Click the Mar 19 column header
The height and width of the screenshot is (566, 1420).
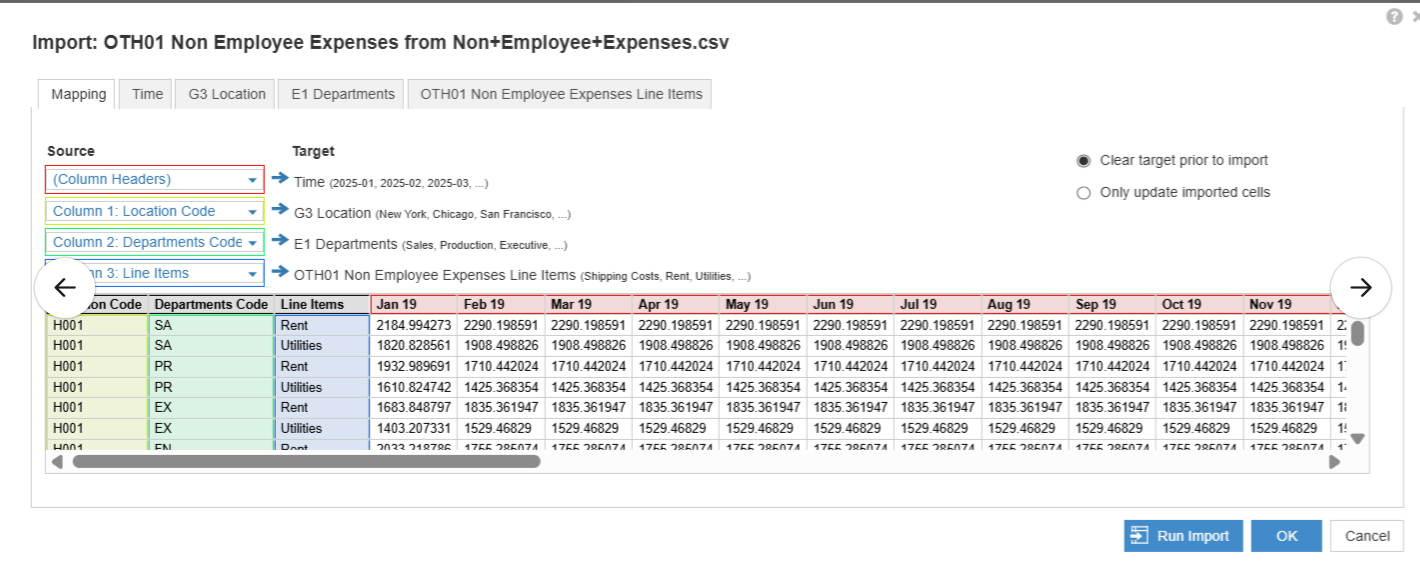[x=588, y=305]
